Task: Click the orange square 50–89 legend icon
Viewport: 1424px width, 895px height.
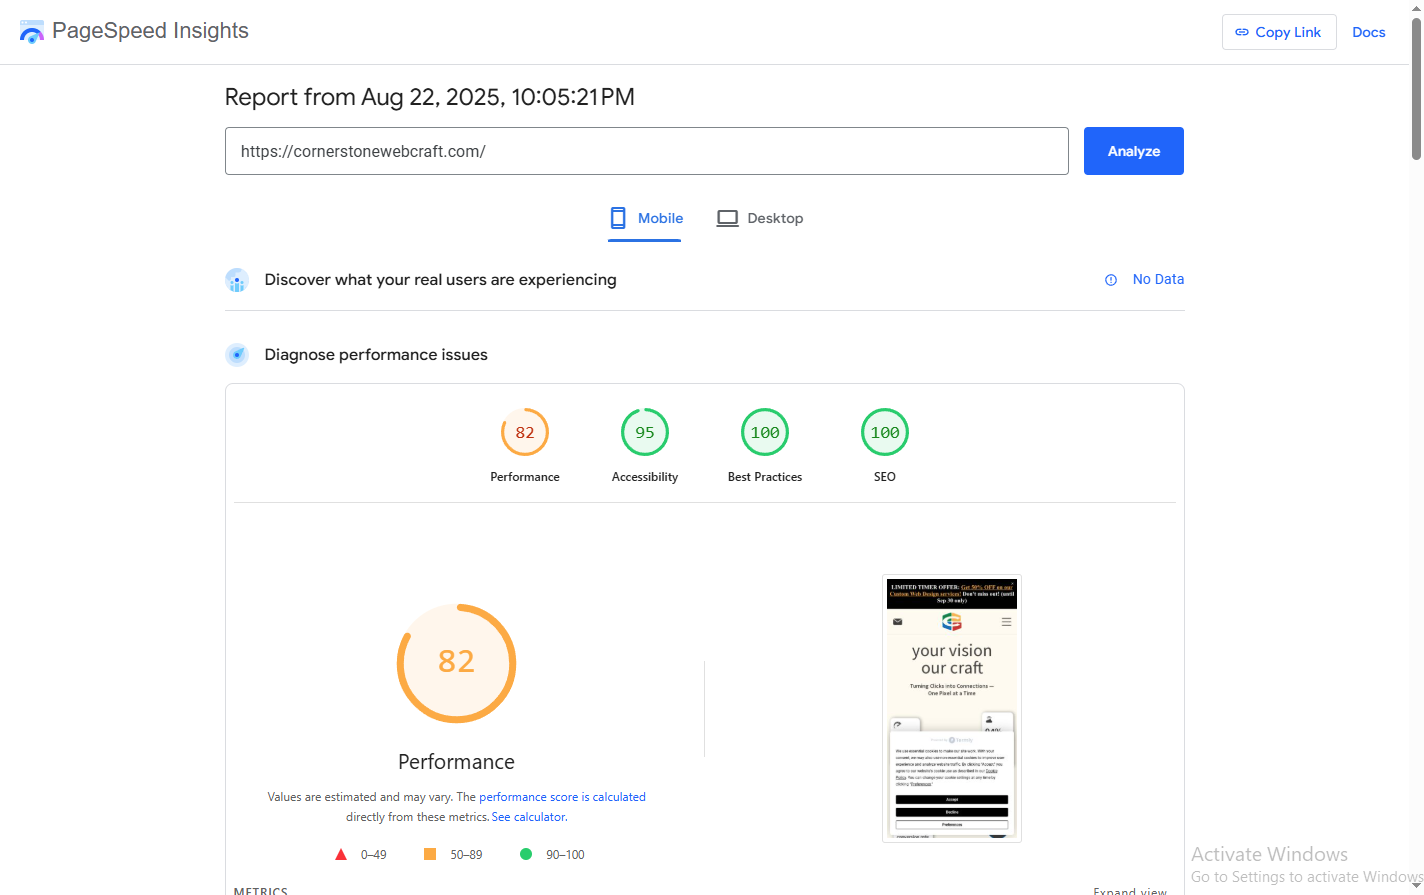Action: [x=430, y=854]
